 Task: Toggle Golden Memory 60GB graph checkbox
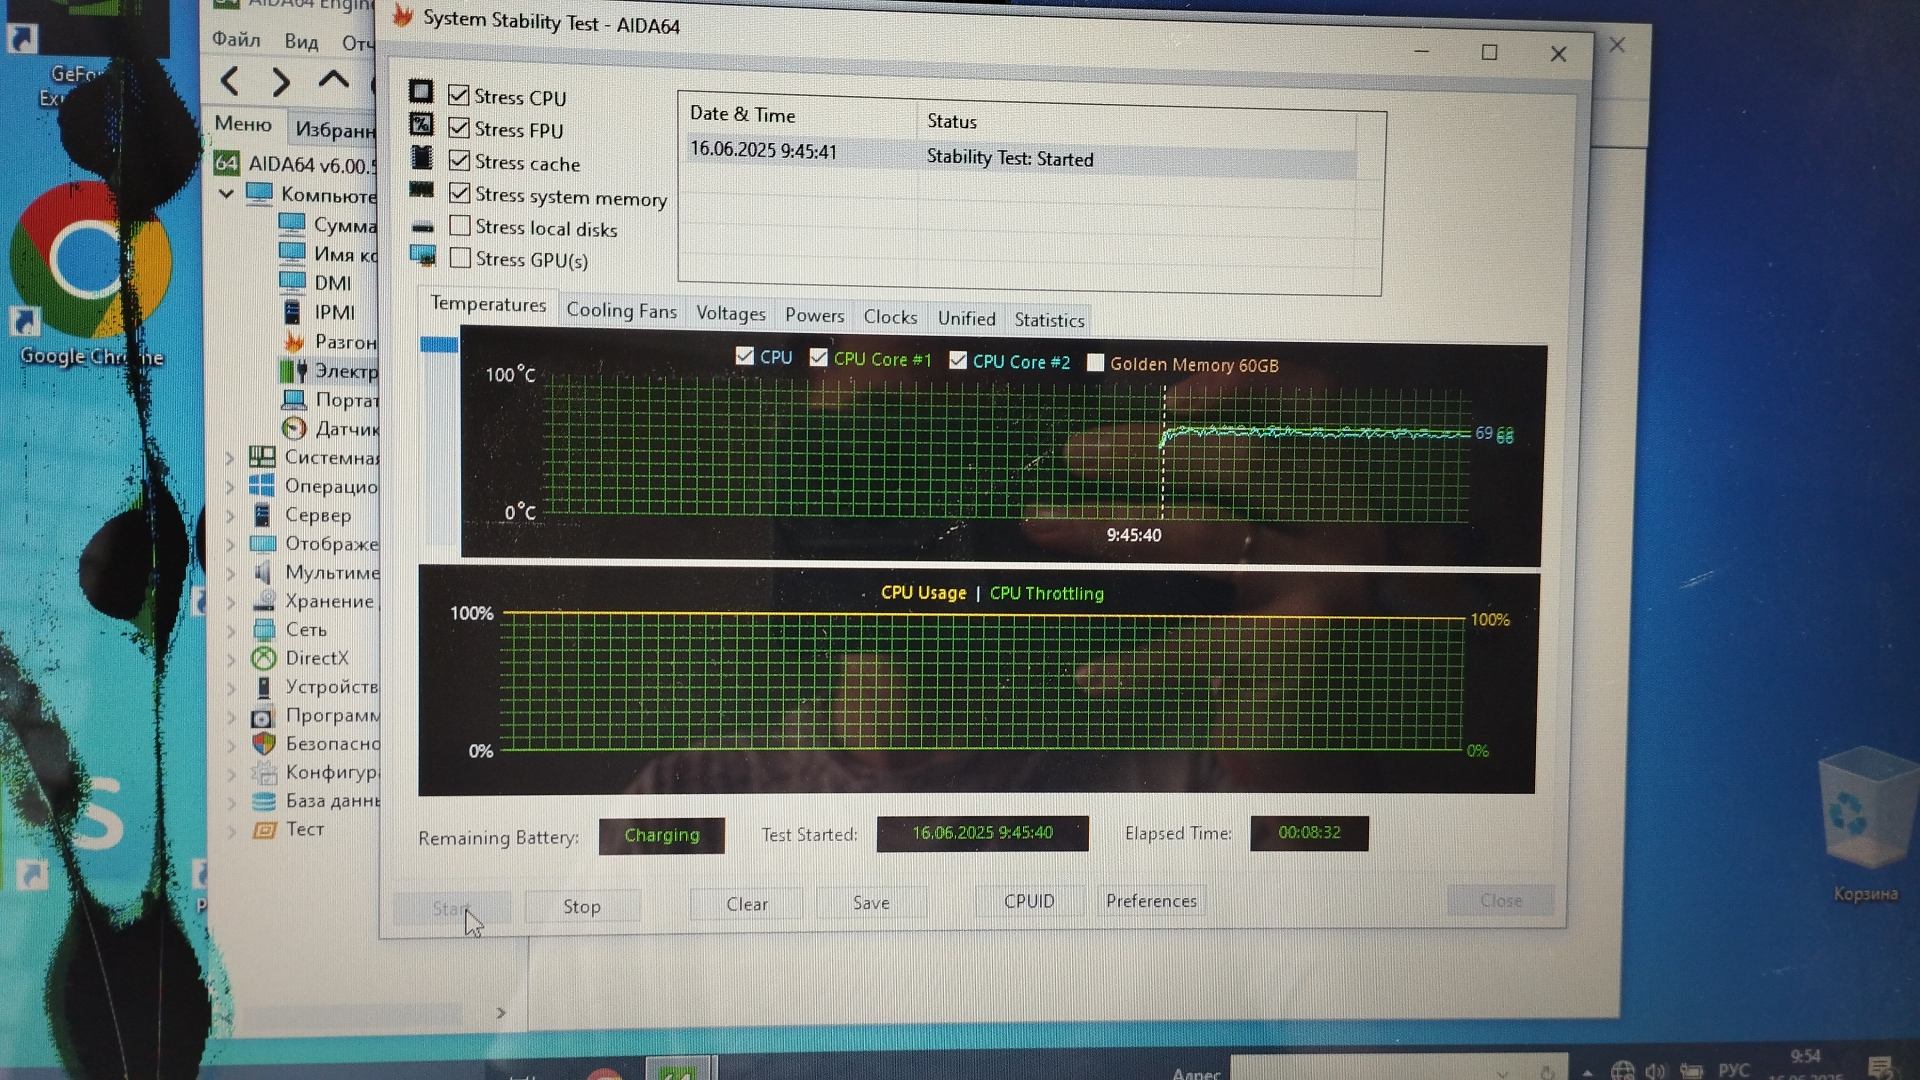pyautogui.click(x=1096, y=363)
